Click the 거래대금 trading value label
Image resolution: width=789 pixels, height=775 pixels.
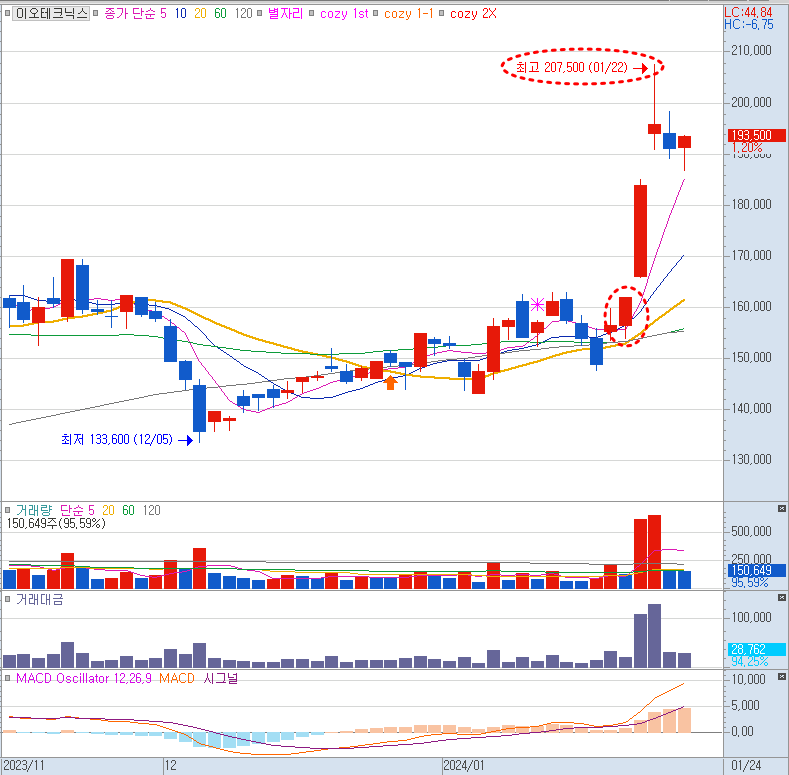click(39, 600)
